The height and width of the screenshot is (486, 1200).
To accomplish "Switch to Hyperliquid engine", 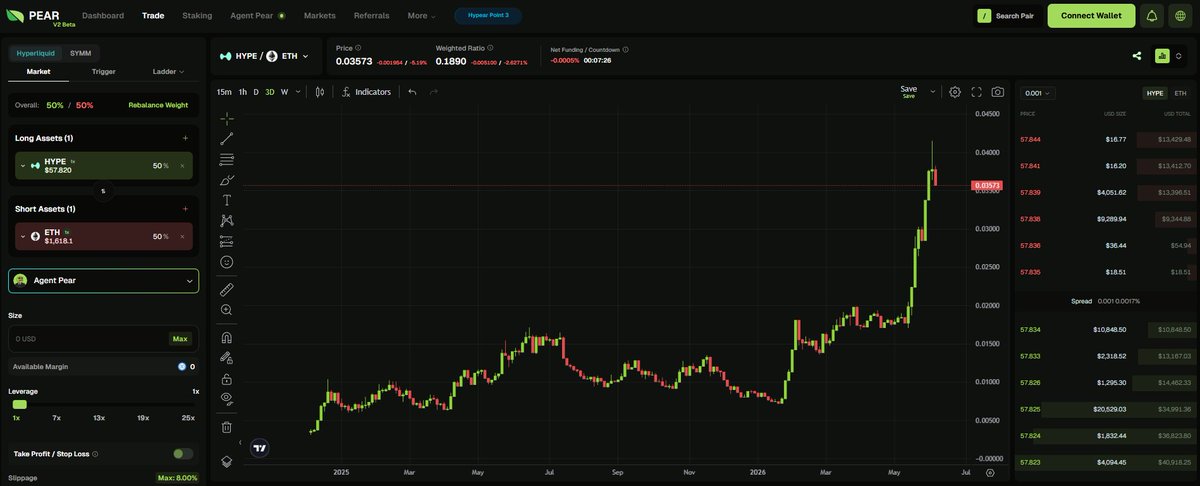I will [x=36, y=53].
